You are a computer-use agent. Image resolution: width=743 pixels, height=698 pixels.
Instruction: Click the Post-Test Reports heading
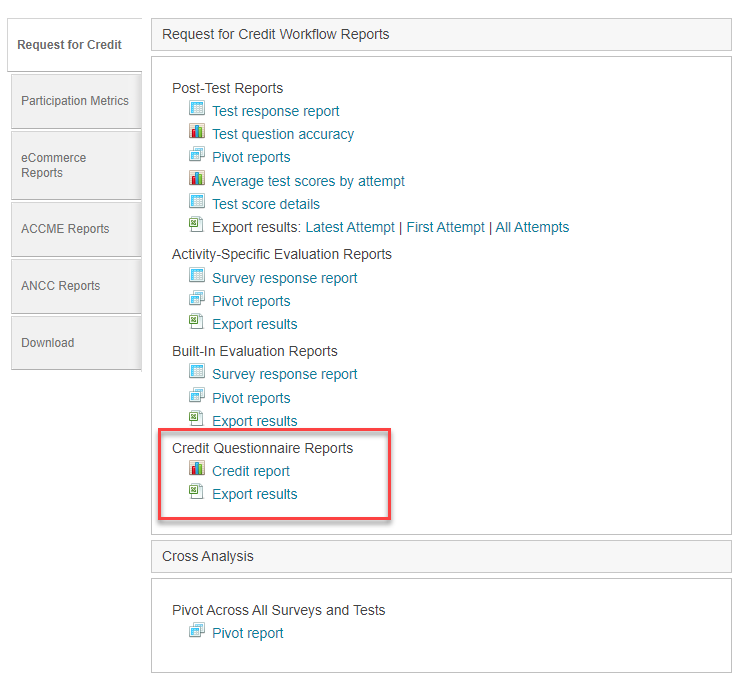[x=227, y=89]
